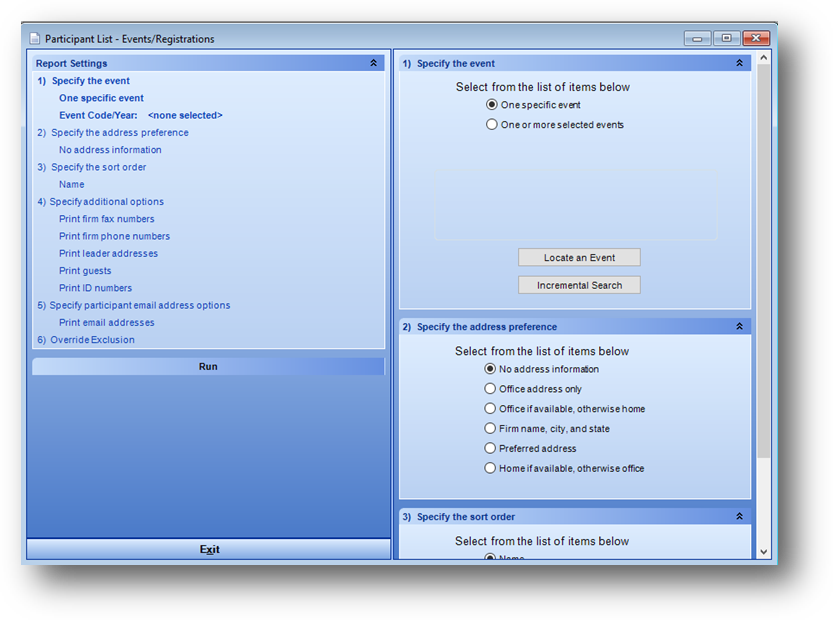Image resolution: width=833 pixels, height=620 pixels.
Task: Open step 4 Specify additional options
Action: click(100, 201)
